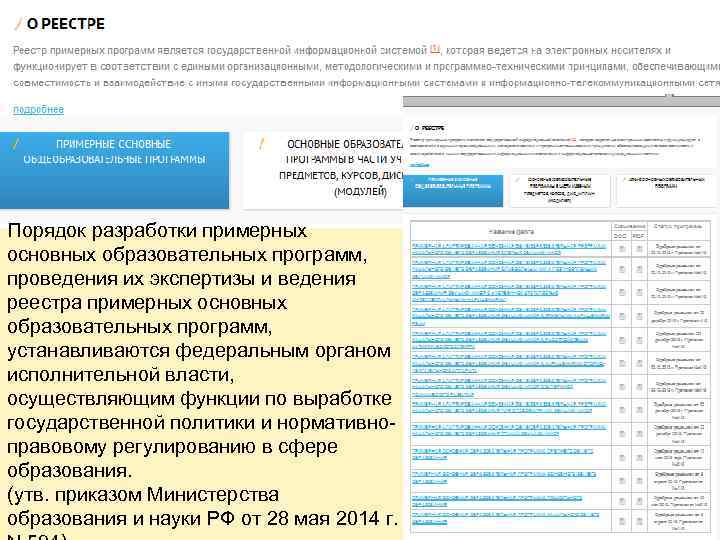
Task: Open the "подробнее" link under the registry description
Action: click(x=39, y=109)
